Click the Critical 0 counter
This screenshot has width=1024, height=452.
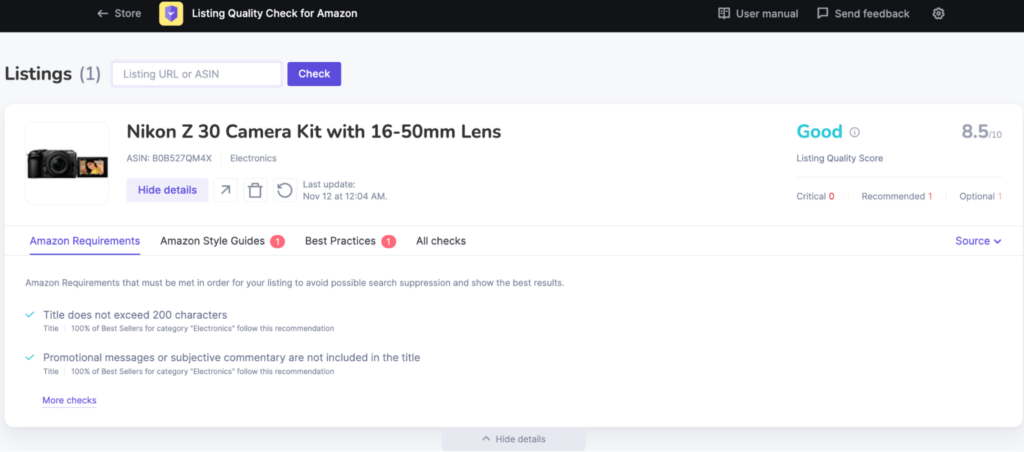(x=815, y=196)
